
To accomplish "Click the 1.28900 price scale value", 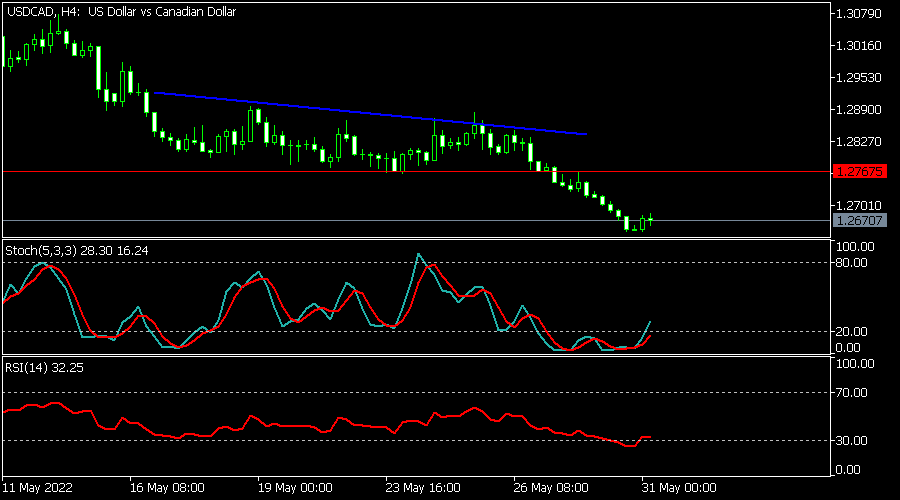I will pyautogui.click(x=859, y=110).
